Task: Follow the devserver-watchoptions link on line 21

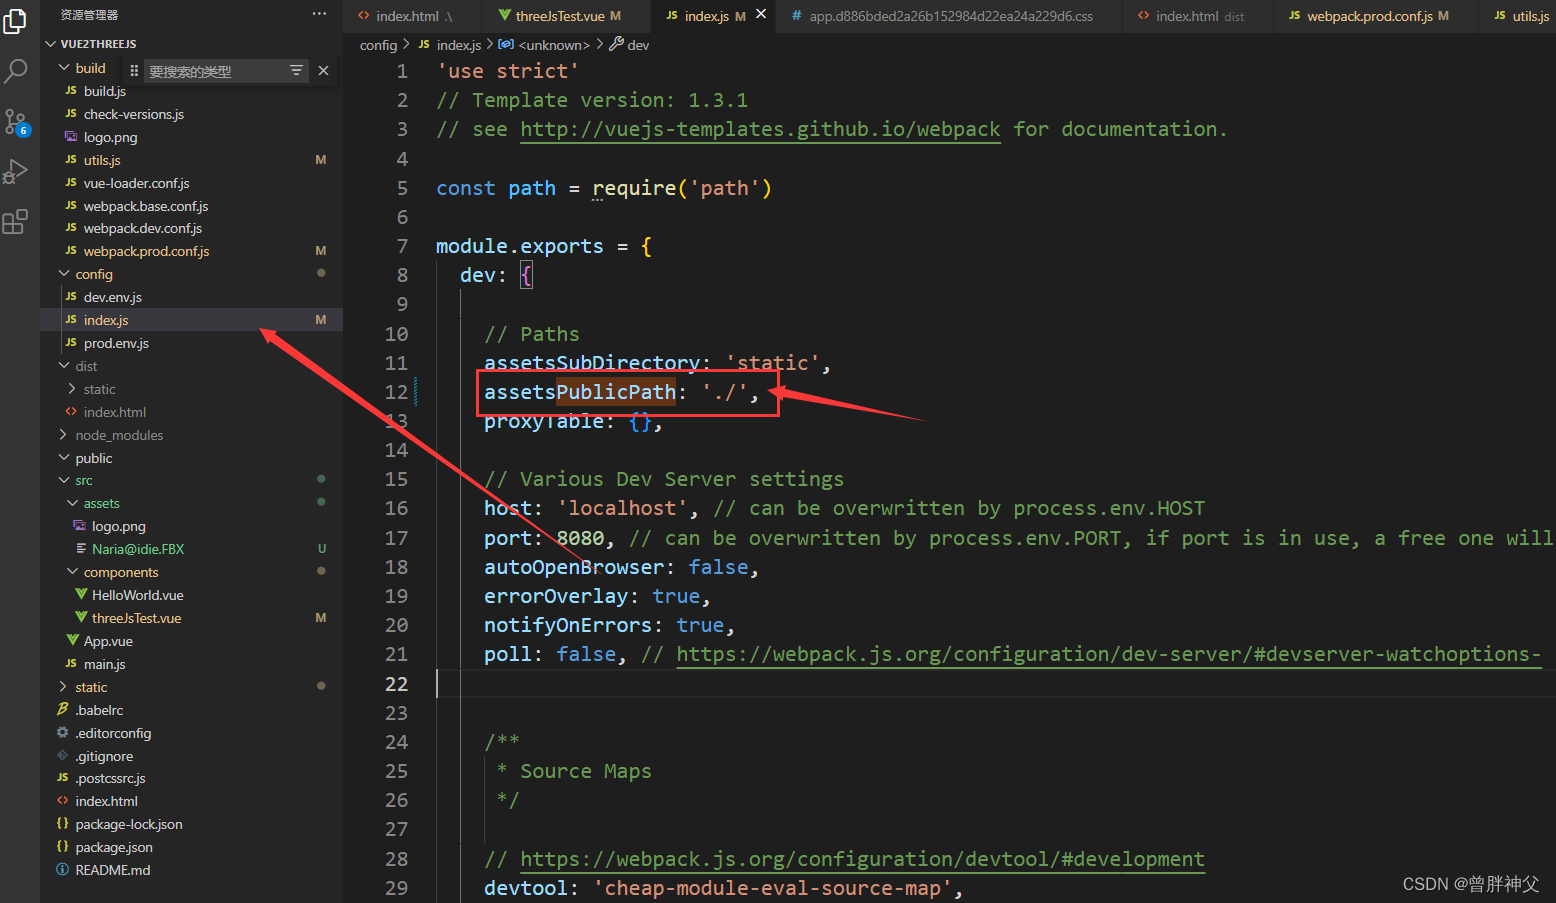Action: tap(1108, 654)
